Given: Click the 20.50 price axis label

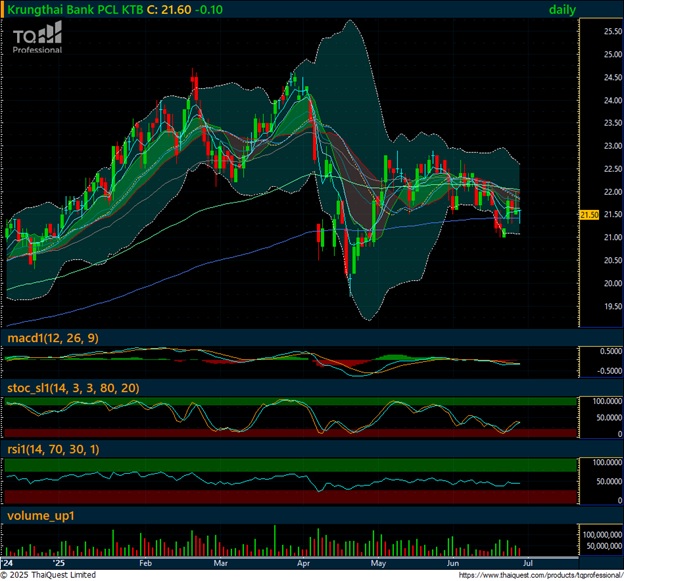Looking at the screenshot, I should click(x=613, y=261).
